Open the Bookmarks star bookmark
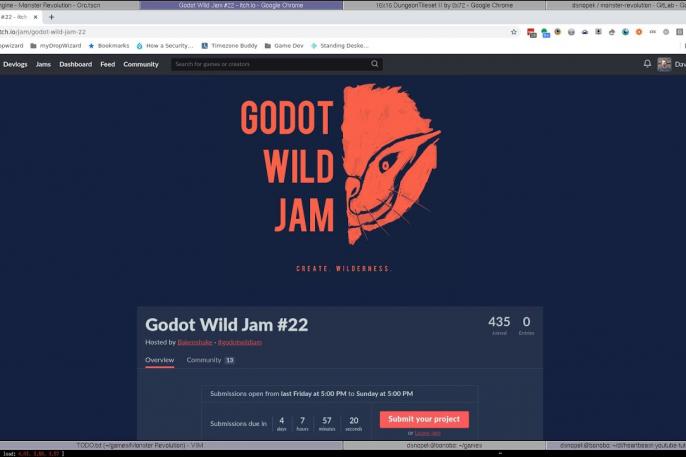The image size is (686, 457). click(x=108, y=45)
